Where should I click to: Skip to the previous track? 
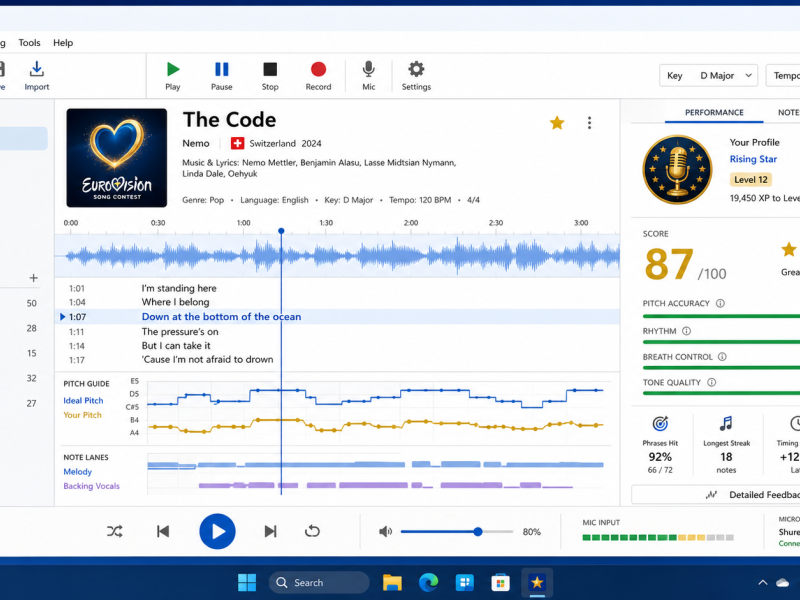[163, 531]
